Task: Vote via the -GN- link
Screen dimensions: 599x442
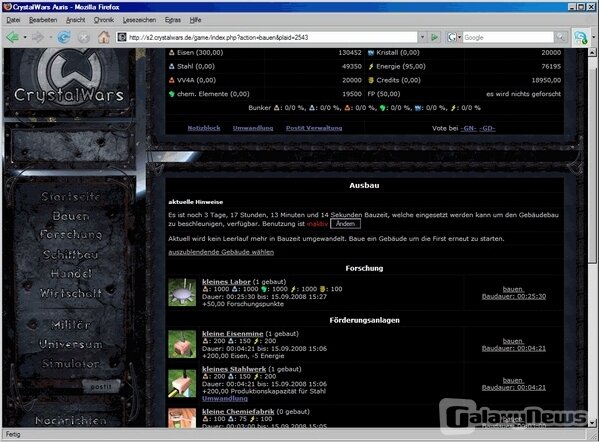Action: tap(469, 128)
